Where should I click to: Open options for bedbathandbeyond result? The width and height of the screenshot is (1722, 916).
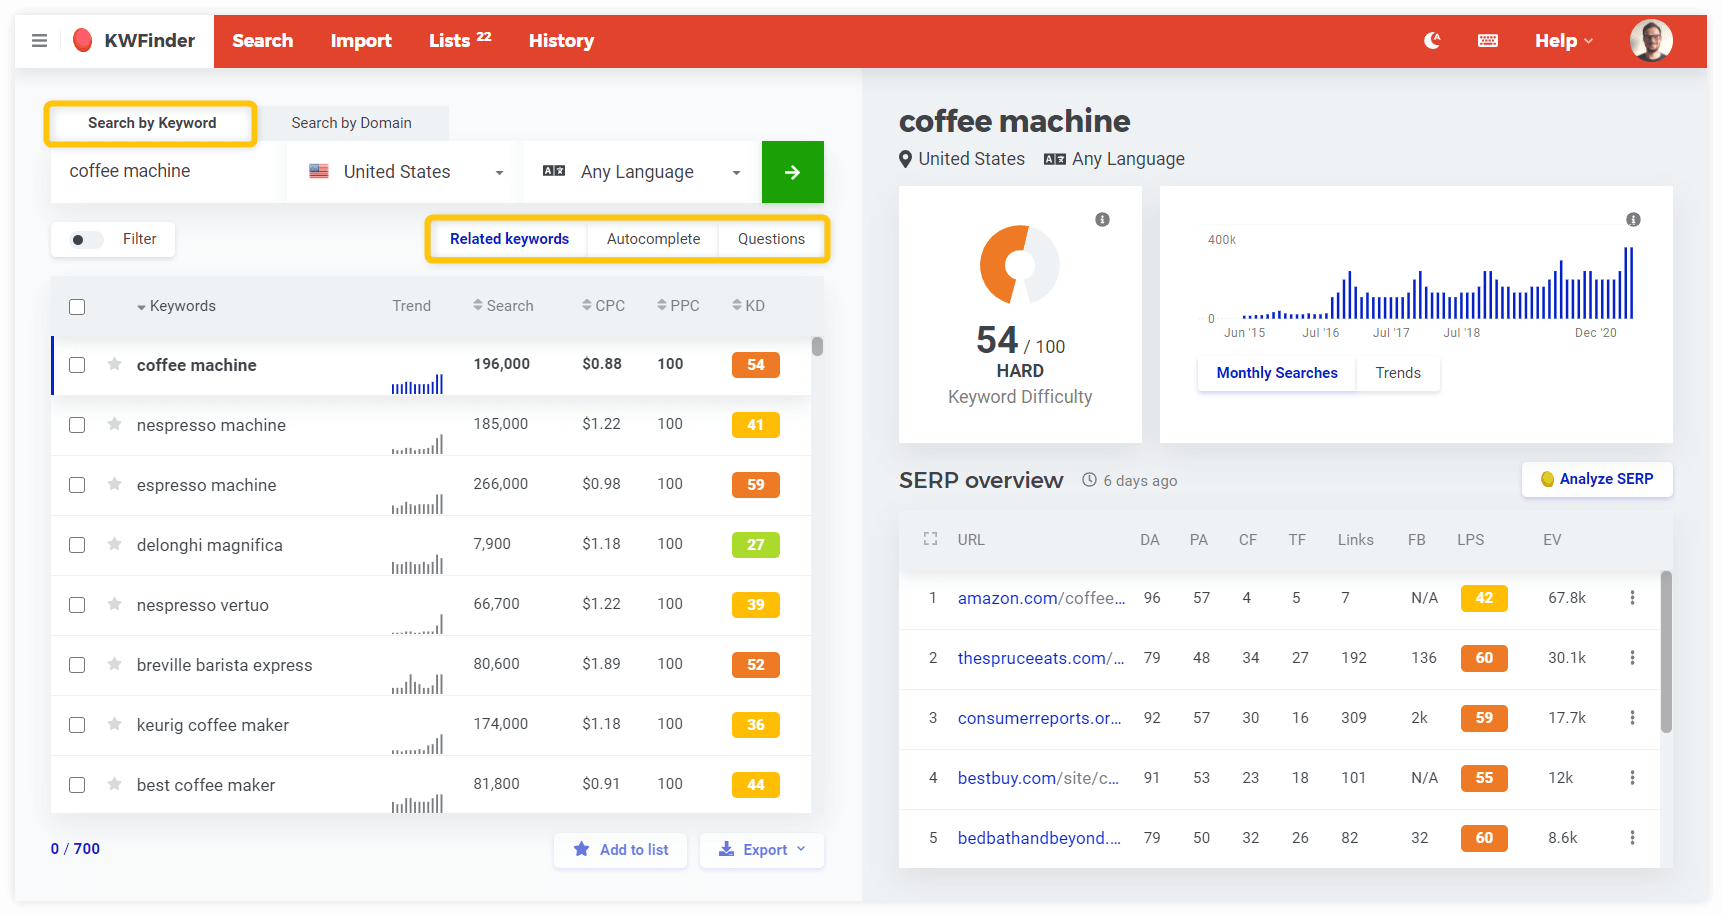click(x=1632, y=838)
